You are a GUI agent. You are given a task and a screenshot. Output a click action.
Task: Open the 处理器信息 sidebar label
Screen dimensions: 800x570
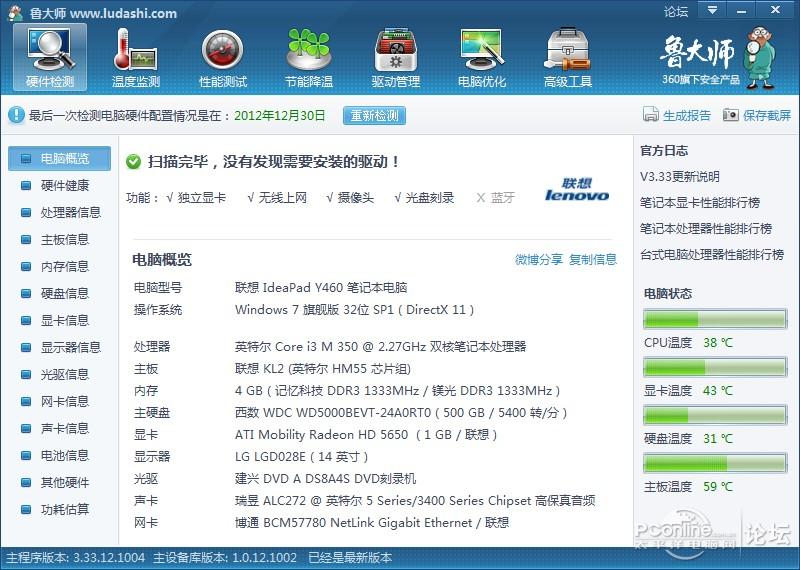tap(71, 212)
